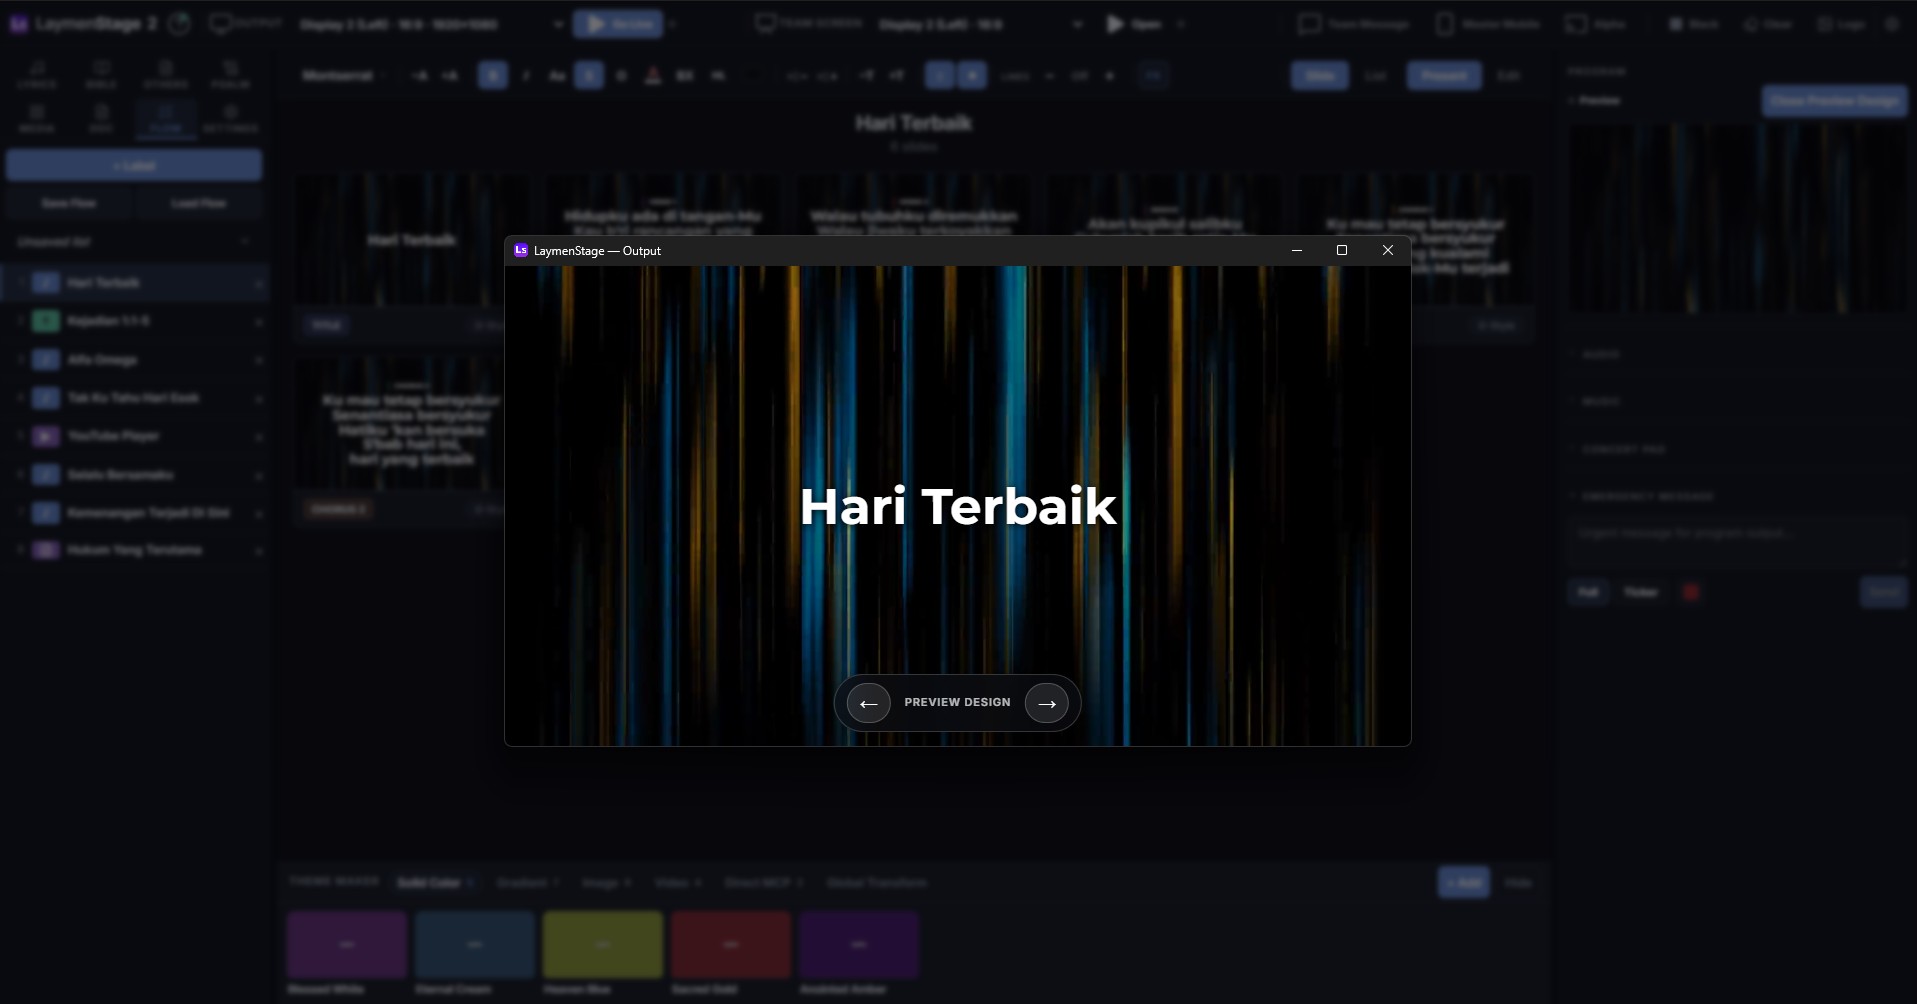Viewport: 1917px width, 1004px height.
Task: Open the Media tab in main window sidebar
Action: tap(37, 119)
